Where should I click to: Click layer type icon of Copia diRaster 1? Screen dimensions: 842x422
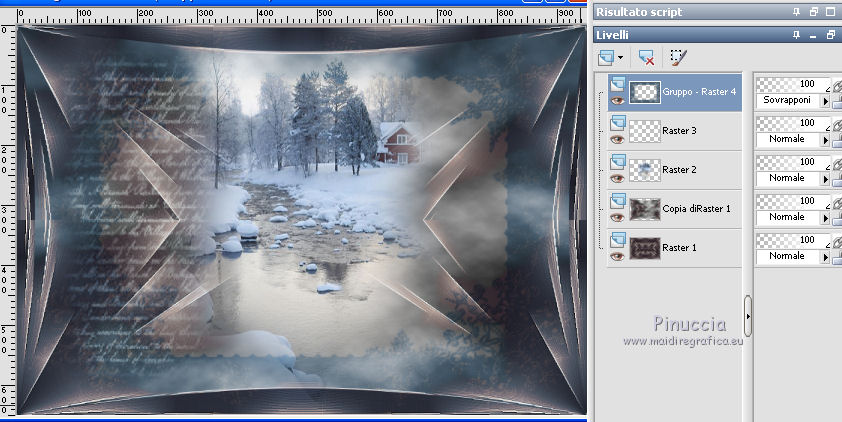pyautogui.click(x=618, y=200)
